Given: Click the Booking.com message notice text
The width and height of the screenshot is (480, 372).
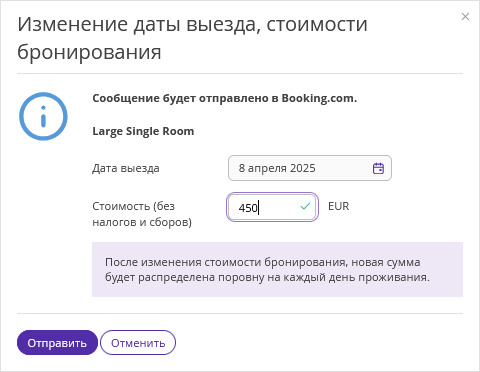Looking at the screenshot, I should click(x=224, y=98).
